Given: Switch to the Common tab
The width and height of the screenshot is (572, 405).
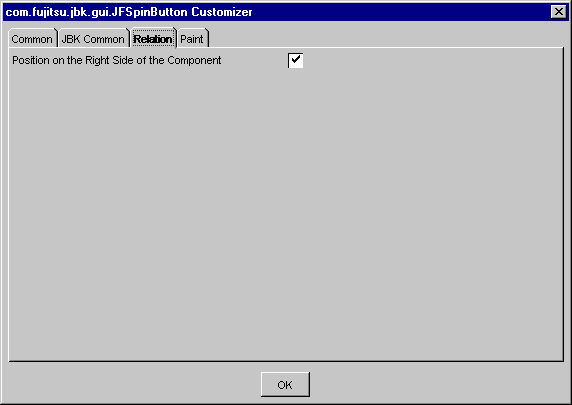Looking at the screenshot, I should [x=32, y=39].
